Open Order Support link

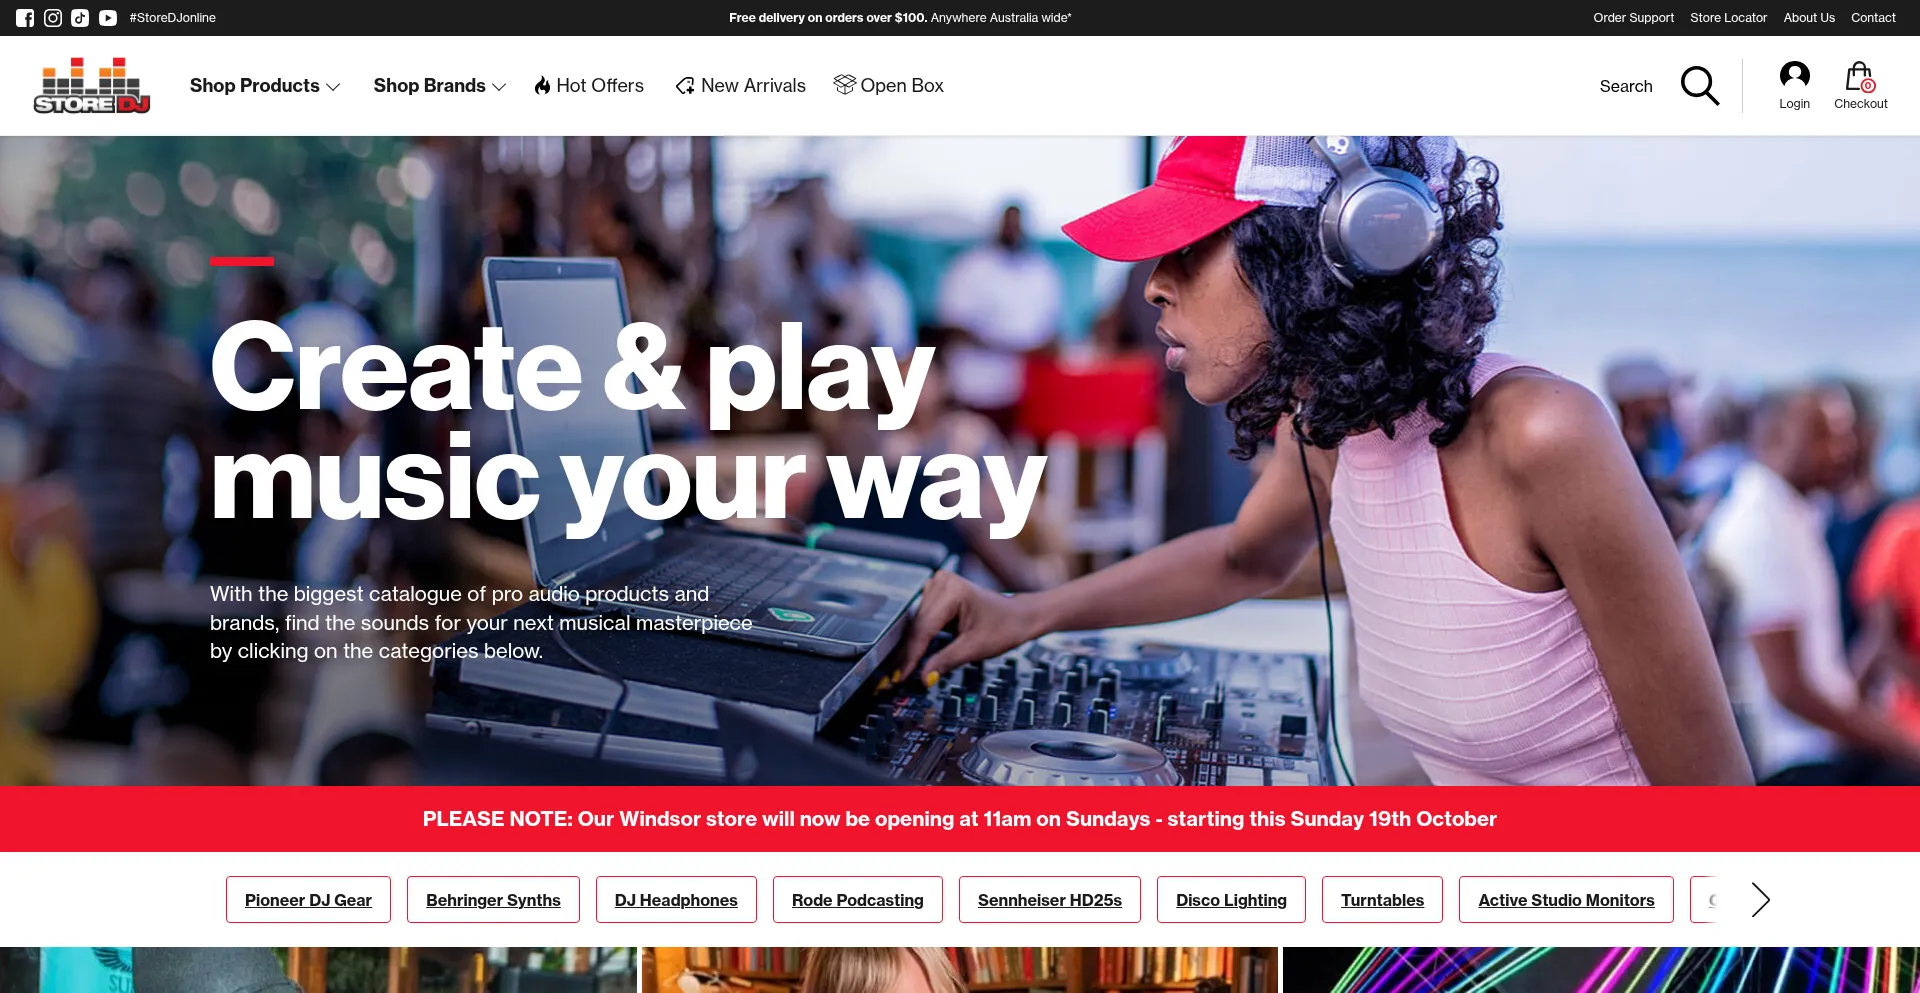pos(1633,18)
